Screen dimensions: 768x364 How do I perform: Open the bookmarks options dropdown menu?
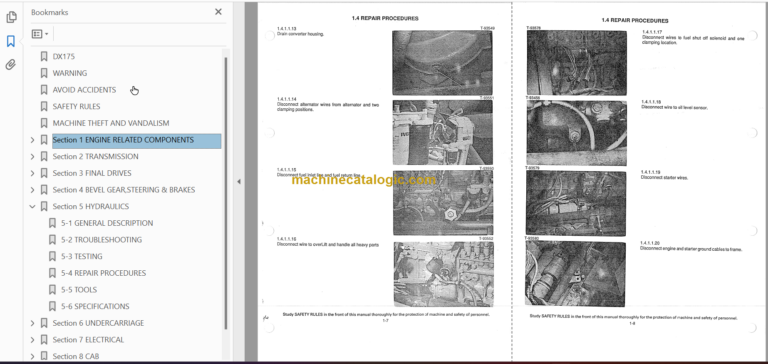click(40, 34)
